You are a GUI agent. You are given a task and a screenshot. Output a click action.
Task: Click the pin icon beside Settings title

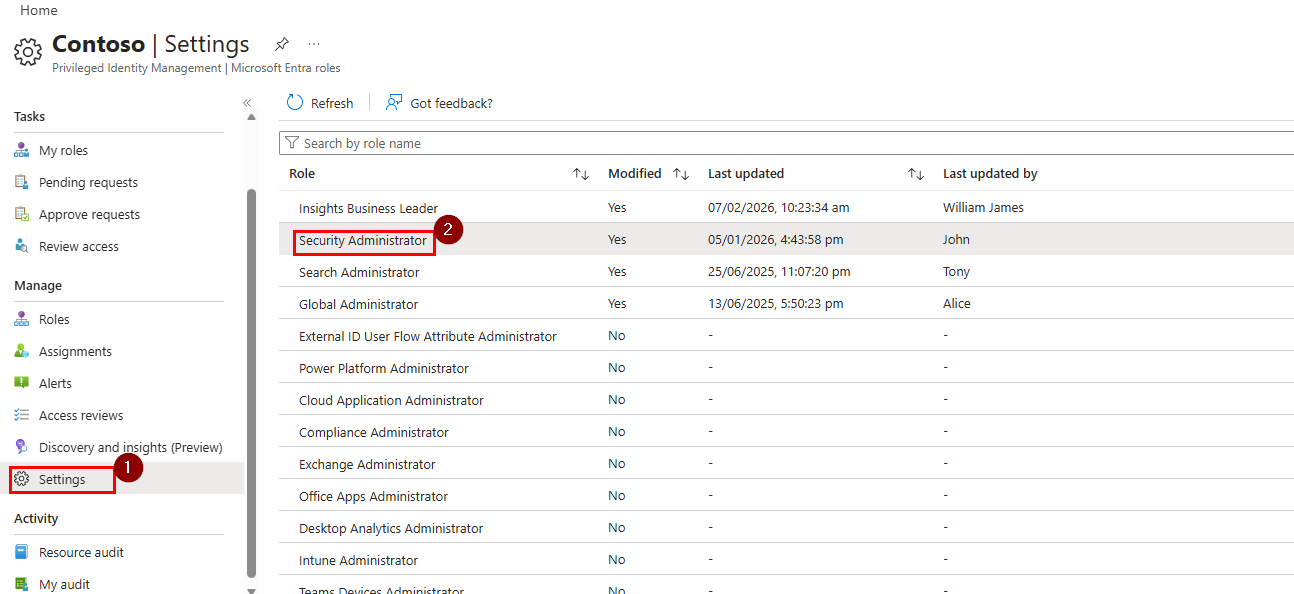click(x=281, y=44)
